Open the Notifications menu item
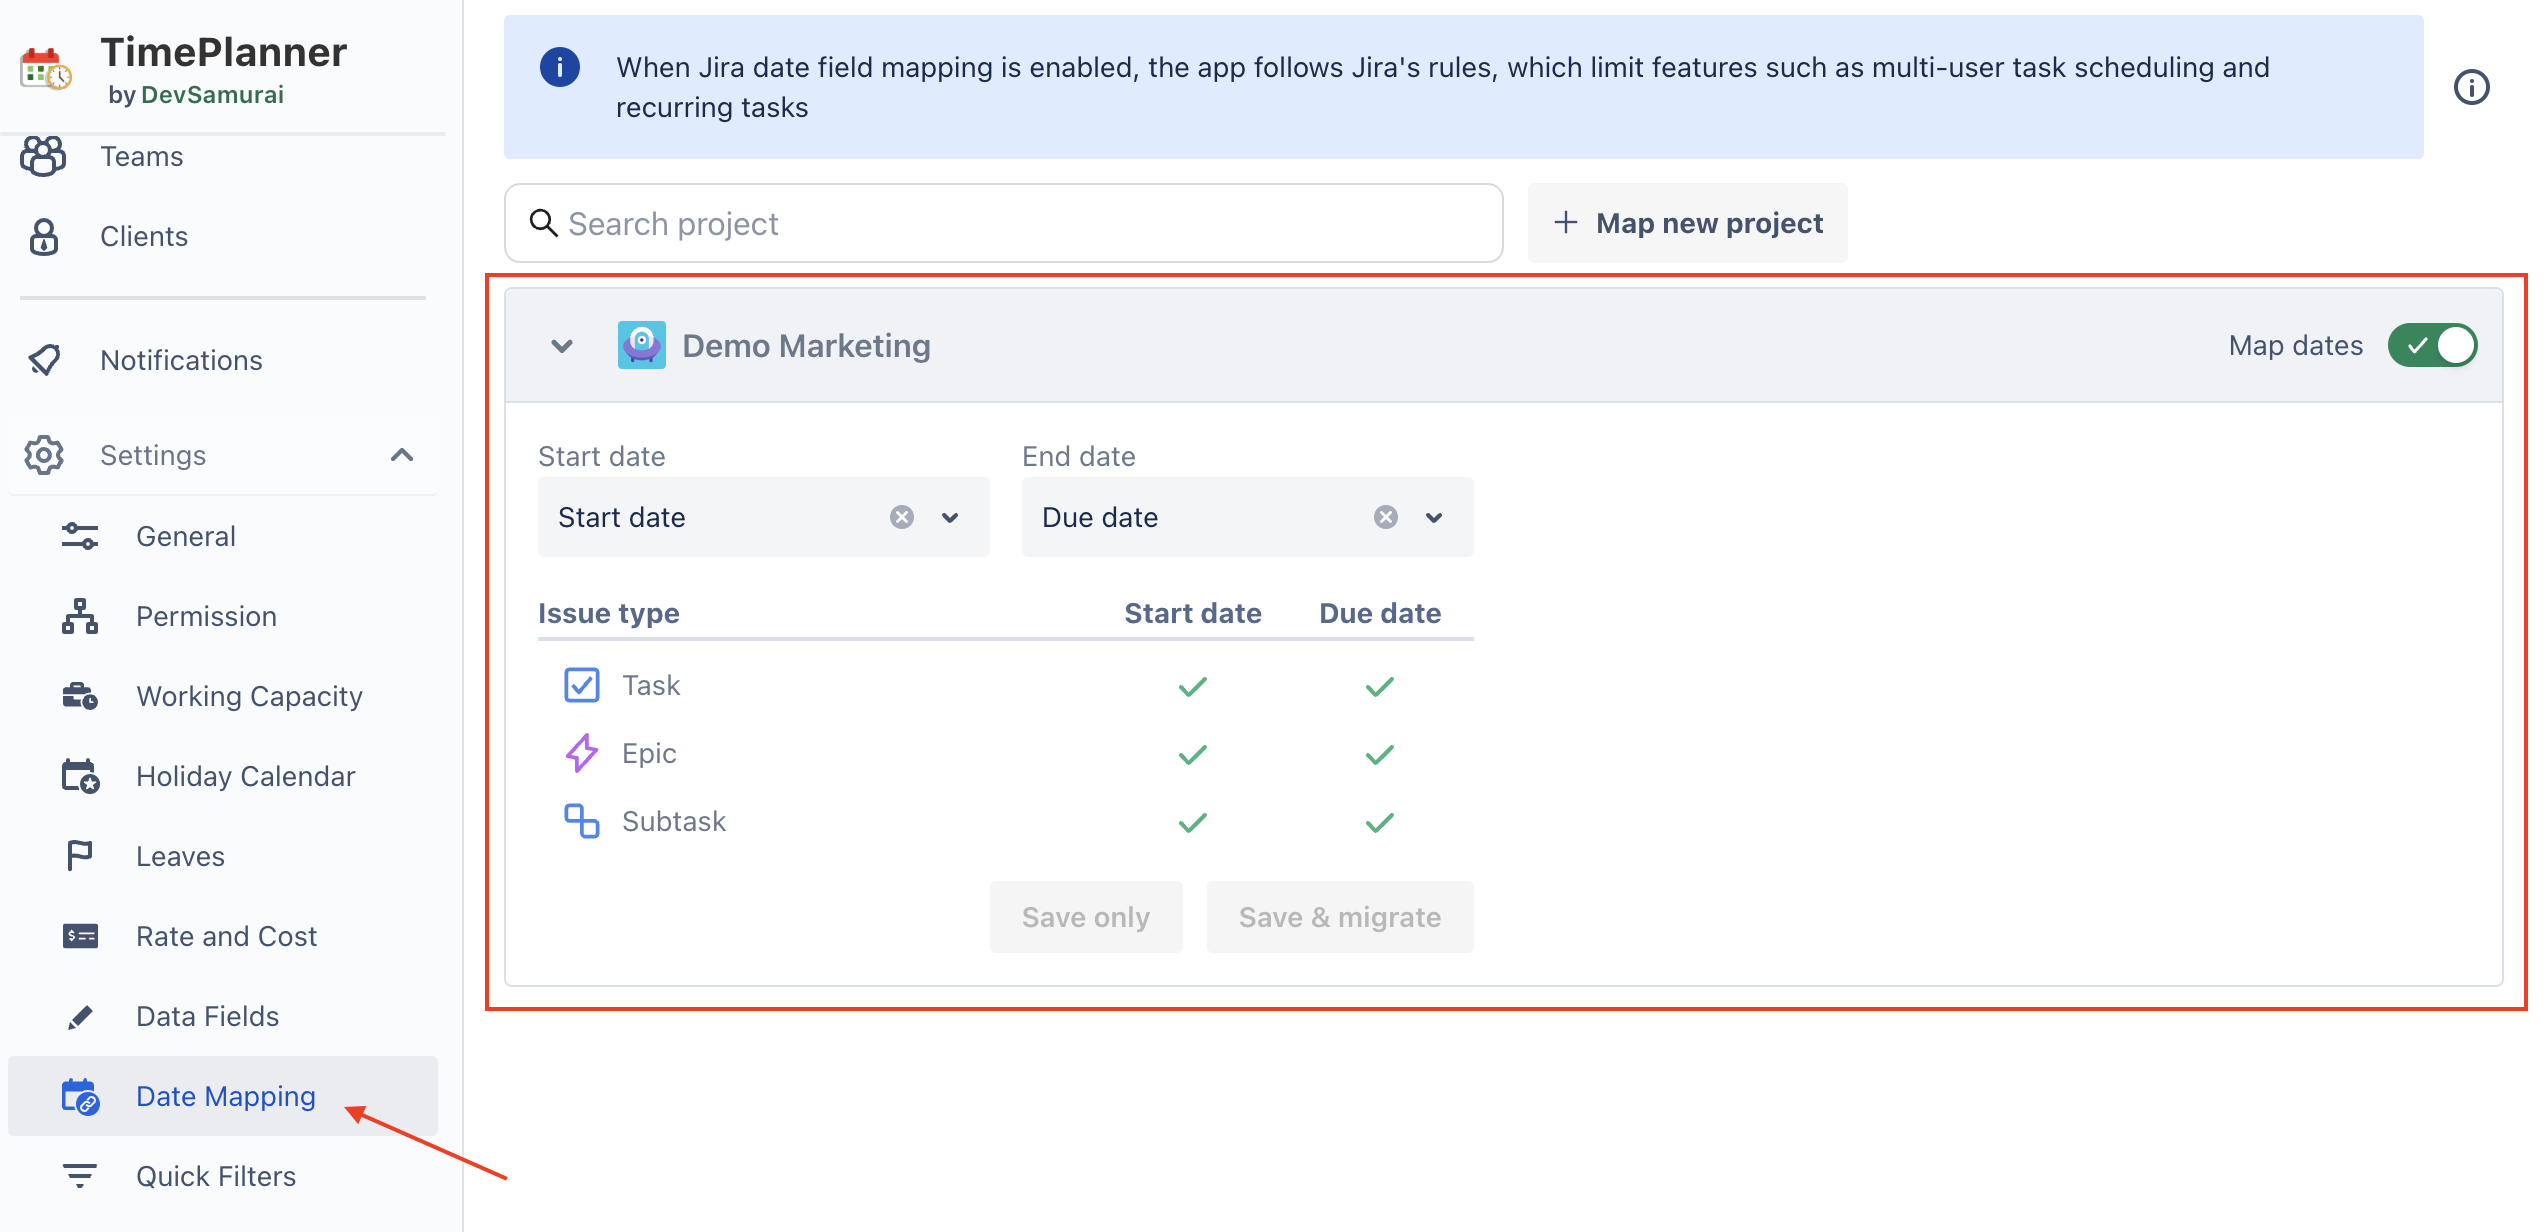Screen dimensions: 2544x1232 (223, 360)
